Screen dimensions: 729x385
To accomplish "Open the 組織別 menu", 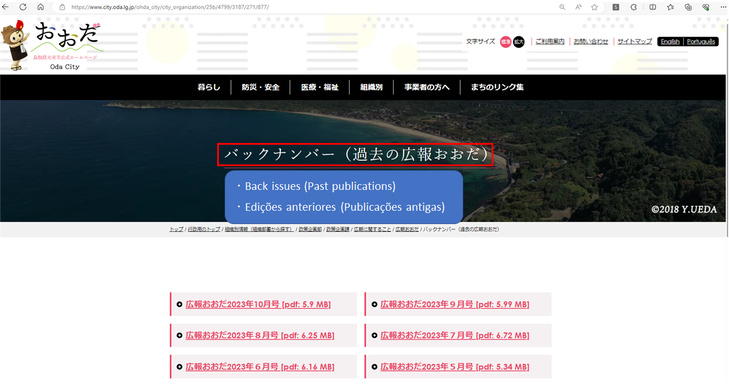I will pyautogui.click(x=371, y=87).
